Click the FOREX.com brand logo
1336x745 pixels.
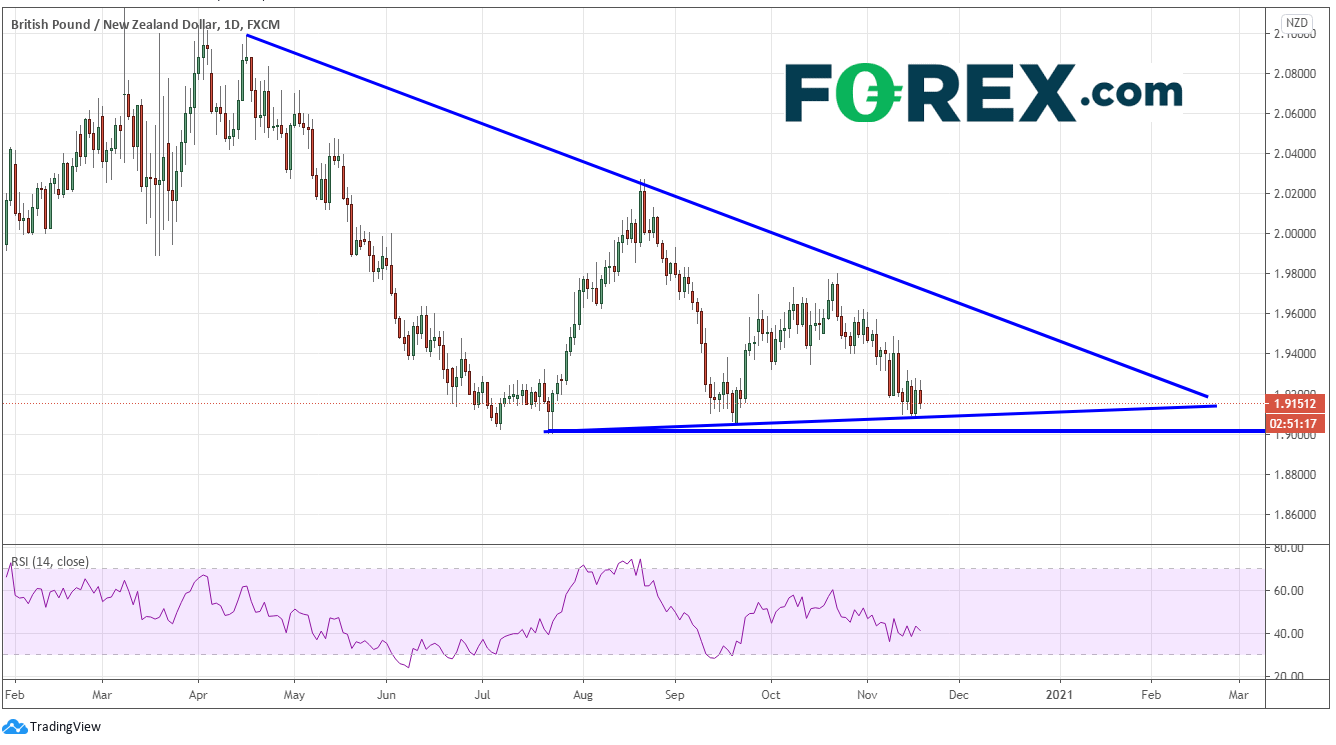(x=983, y=93)
